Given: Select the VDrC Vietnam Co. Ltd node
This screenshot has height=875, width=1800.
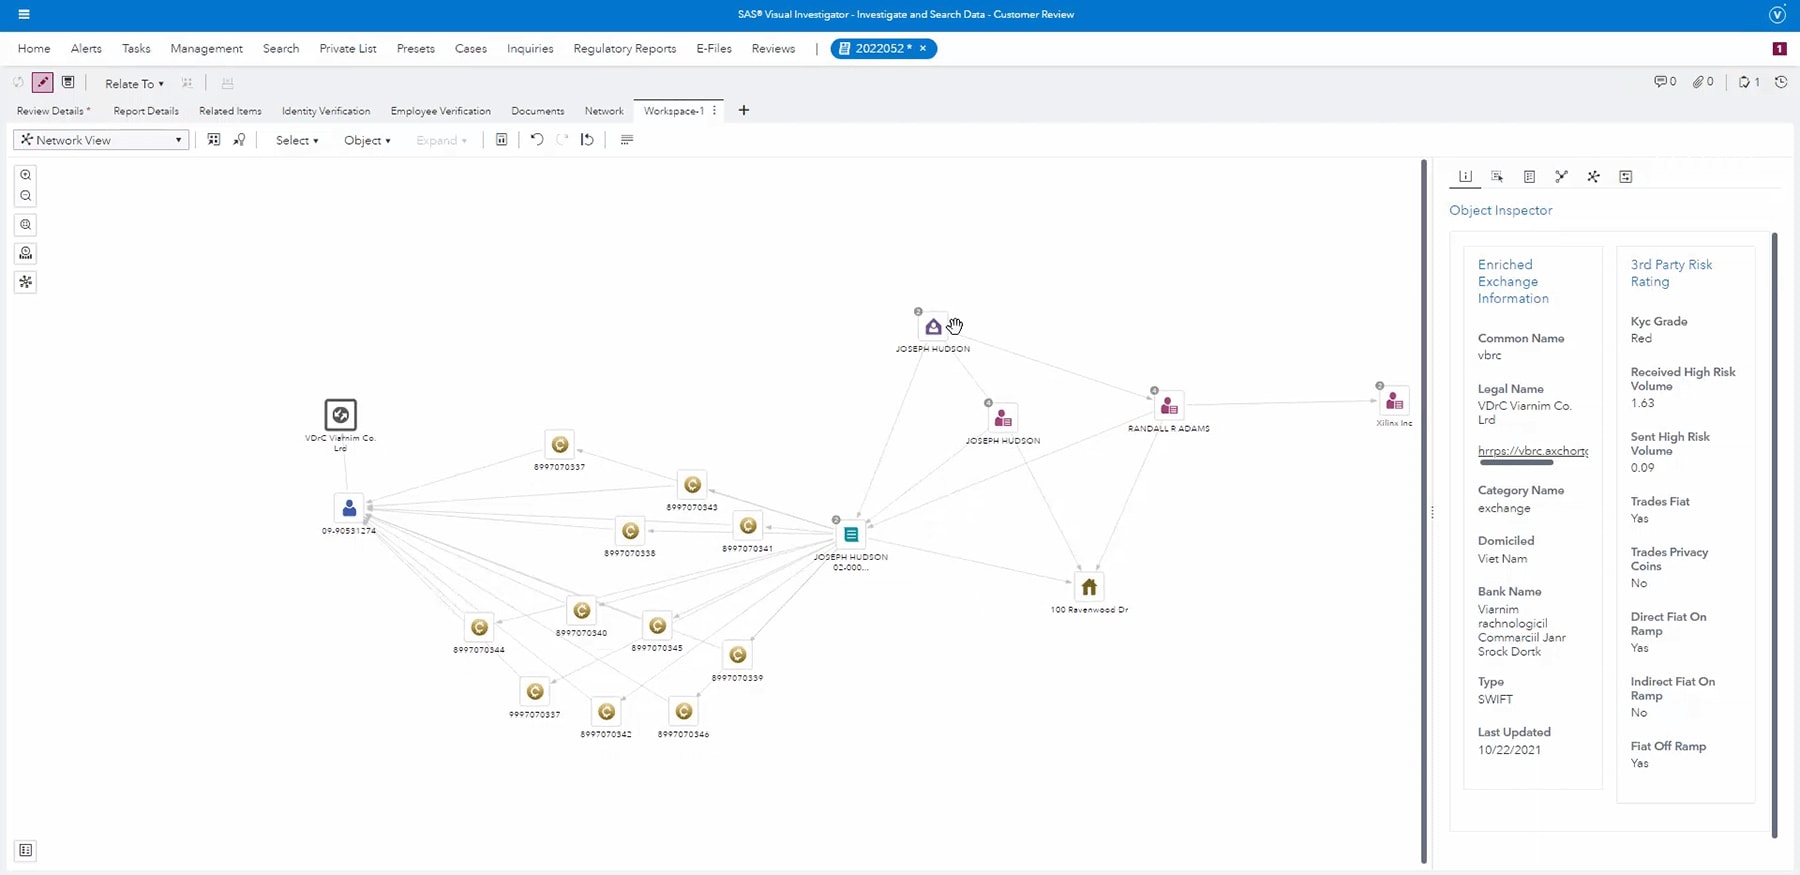Looking at the screenshot, I should (x=341, y=415).
